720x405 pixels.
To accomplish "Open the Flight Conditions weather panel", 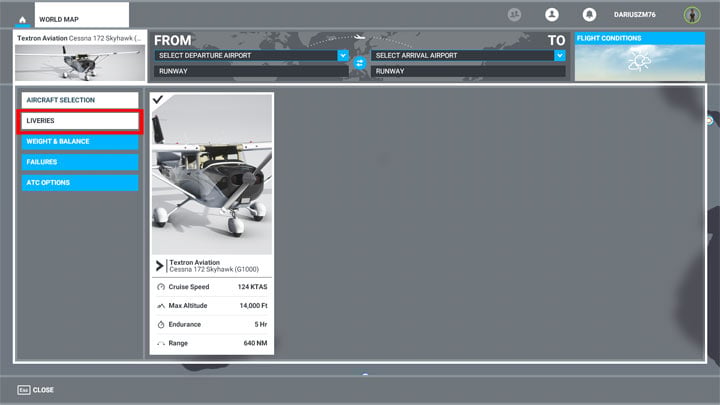I will point(639,56).
